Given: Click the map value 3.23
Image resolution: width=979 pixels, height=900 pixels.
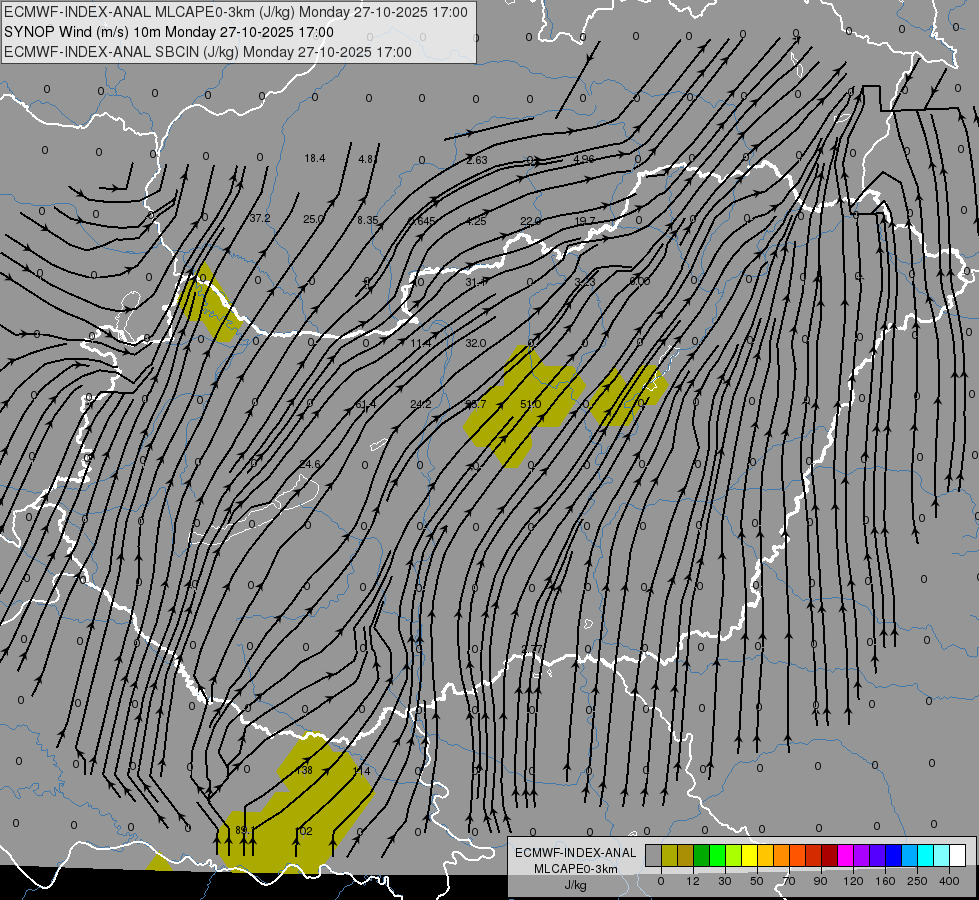Looking at the screenshot, I should point(585,283).
